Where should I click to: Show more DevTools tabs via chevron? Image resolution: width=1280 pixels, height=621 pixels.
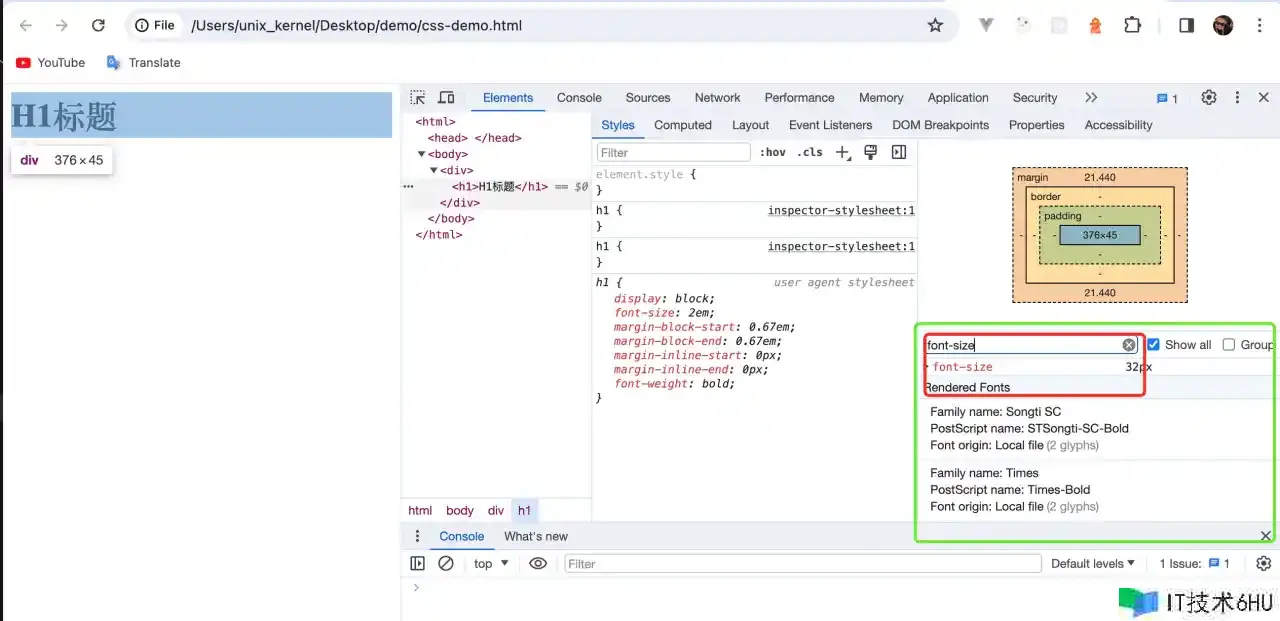pos(1091,98)
